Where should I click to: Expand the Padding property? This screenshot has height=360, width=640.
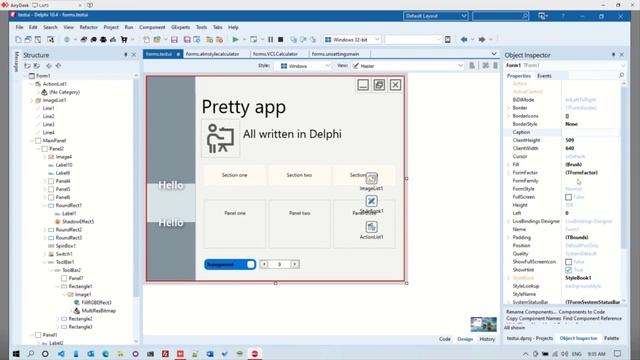[x=509, y=237]
